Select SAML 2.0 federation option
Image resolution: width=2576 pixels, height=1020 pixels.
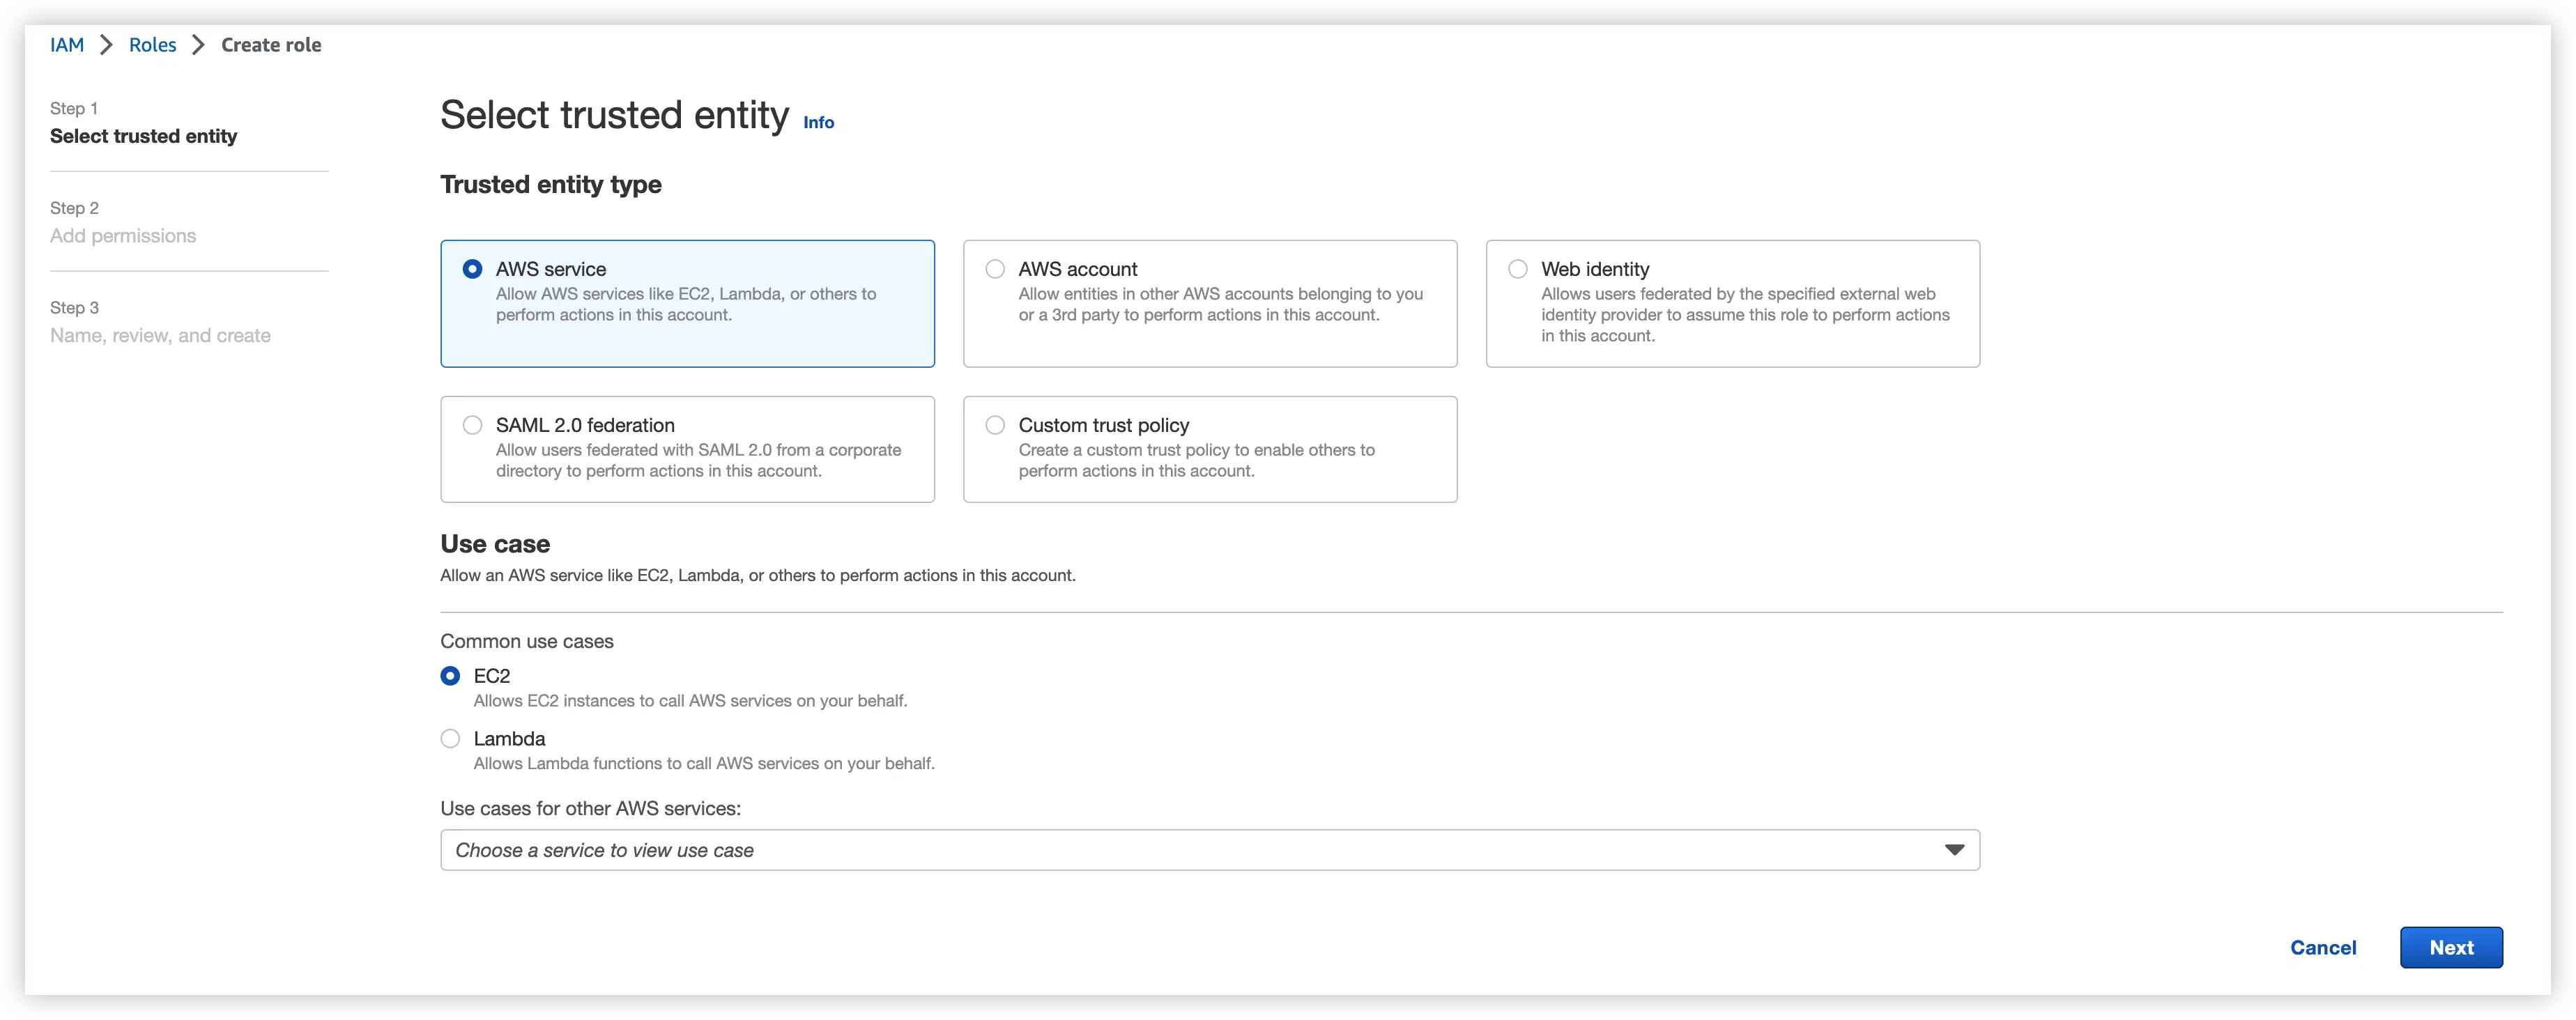tap(472, 425)
